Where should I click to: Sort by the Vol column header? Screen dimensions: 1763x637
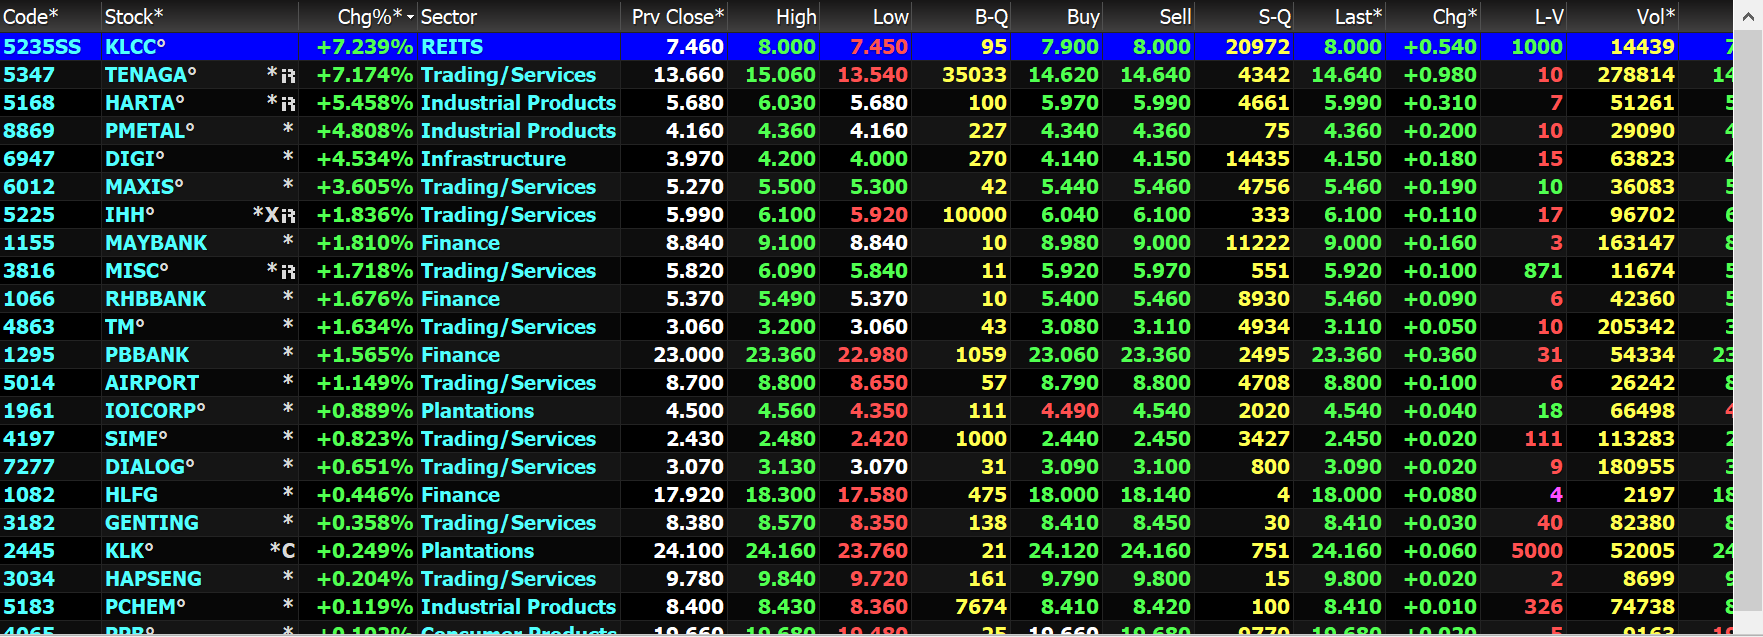point(1655,17)
